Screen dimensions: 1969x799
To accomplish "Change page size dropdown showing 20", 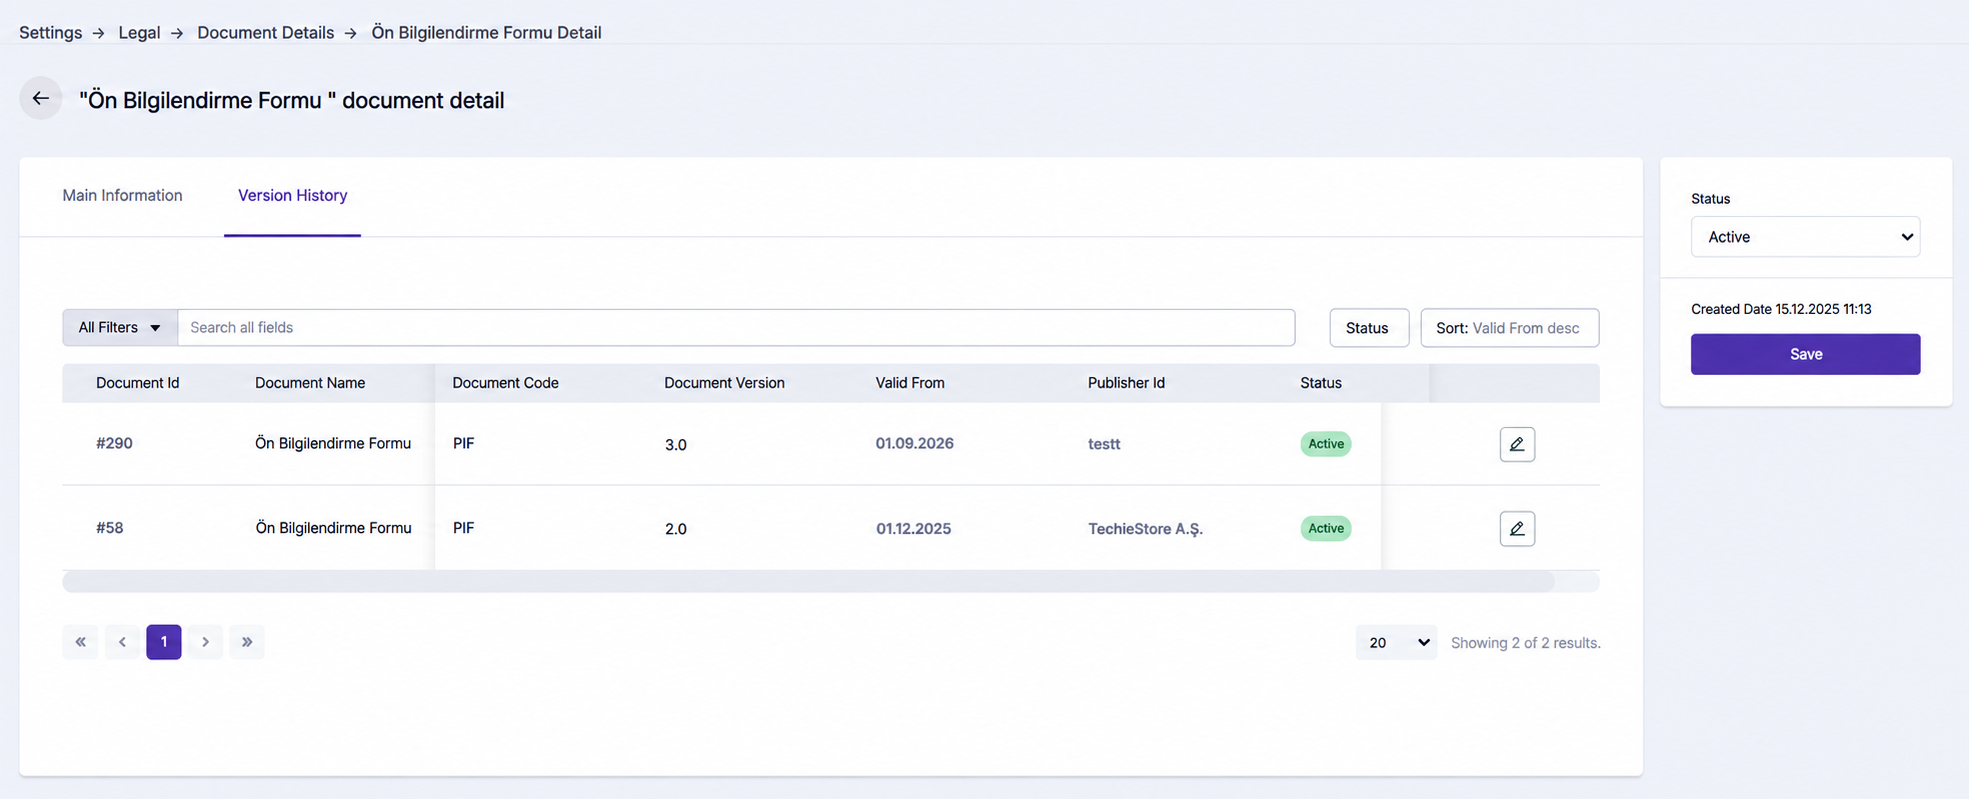I will pos(1396,642).
